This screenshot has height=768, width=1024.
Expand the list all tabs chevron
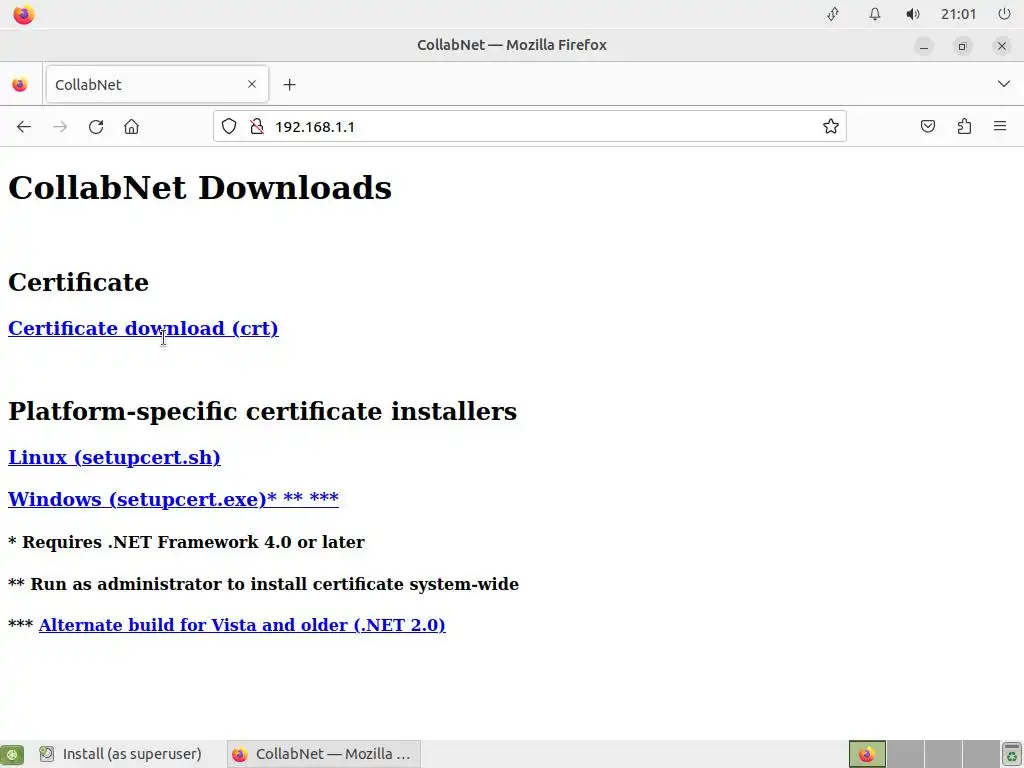click(1004, 84)
